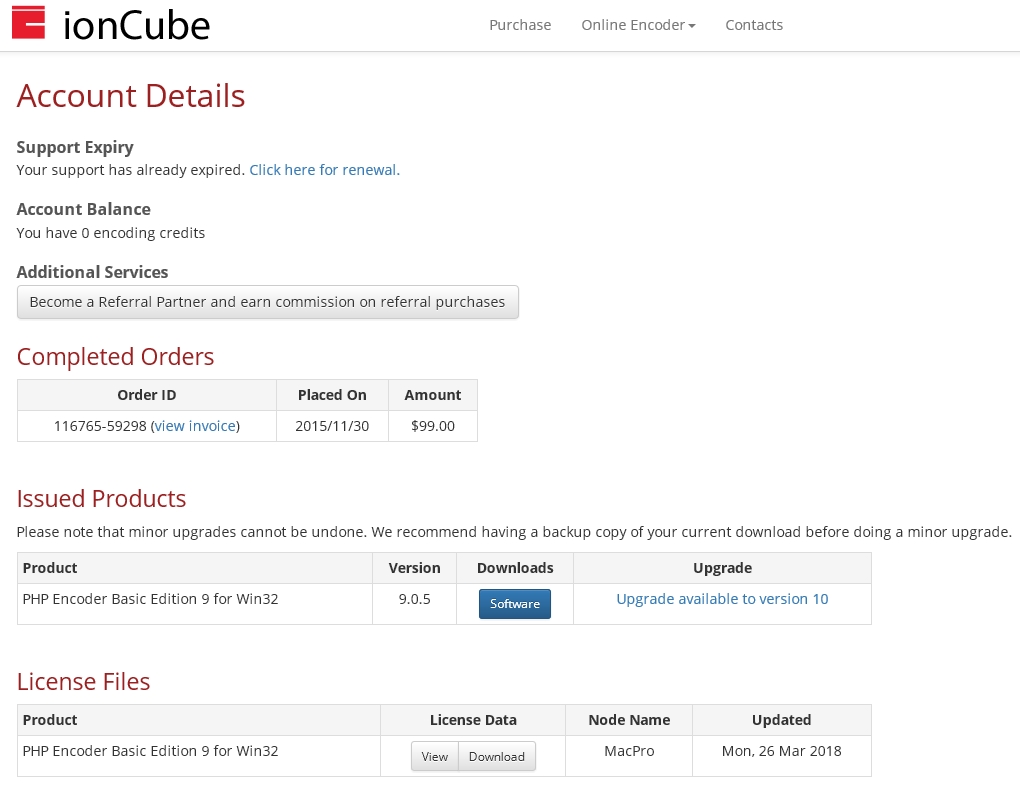Select the Account Details heading

131,96
